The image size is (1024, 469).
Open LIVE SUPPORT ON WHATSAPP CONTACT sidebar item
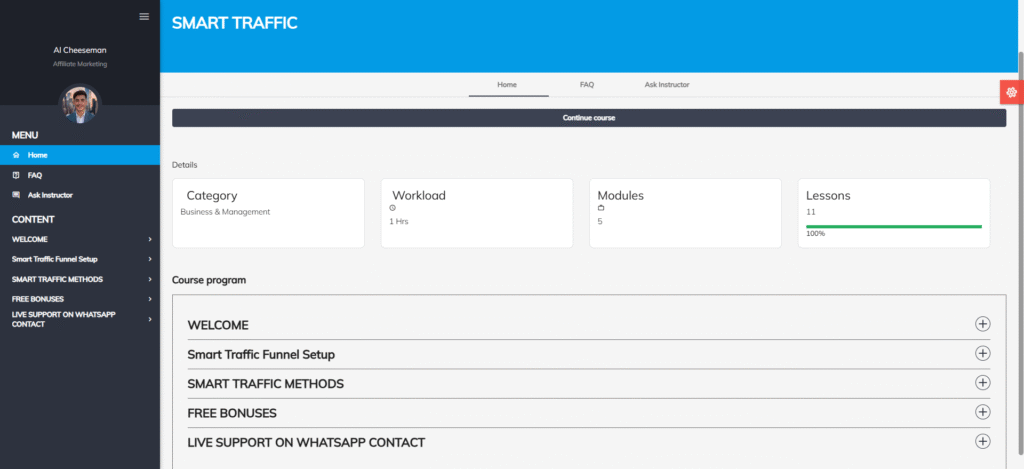(x=80, y=319)
